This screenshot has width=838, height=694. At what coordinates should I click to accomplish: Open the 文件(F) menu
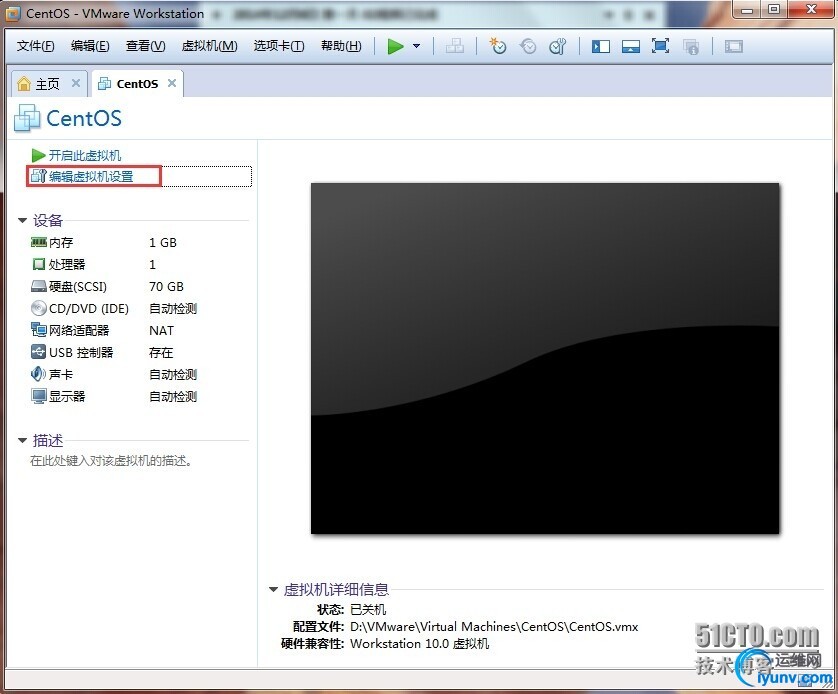35,46
